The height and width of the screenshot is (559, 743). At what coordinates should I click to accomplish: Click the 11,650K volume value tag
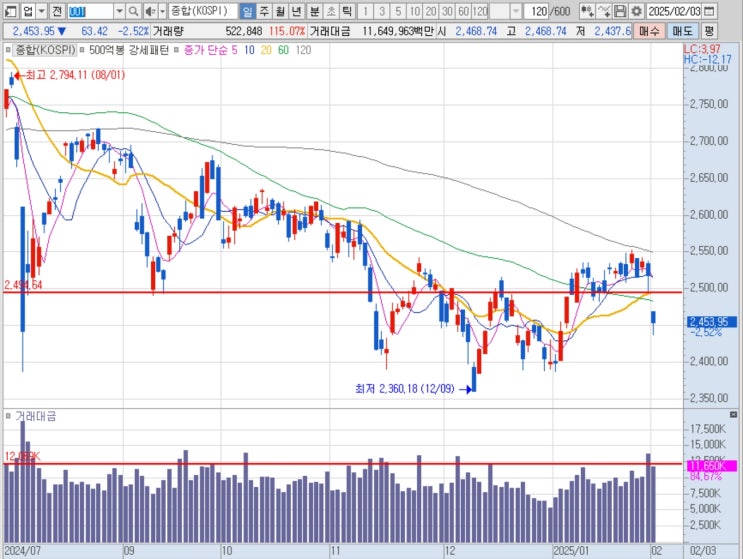point(712,466)
